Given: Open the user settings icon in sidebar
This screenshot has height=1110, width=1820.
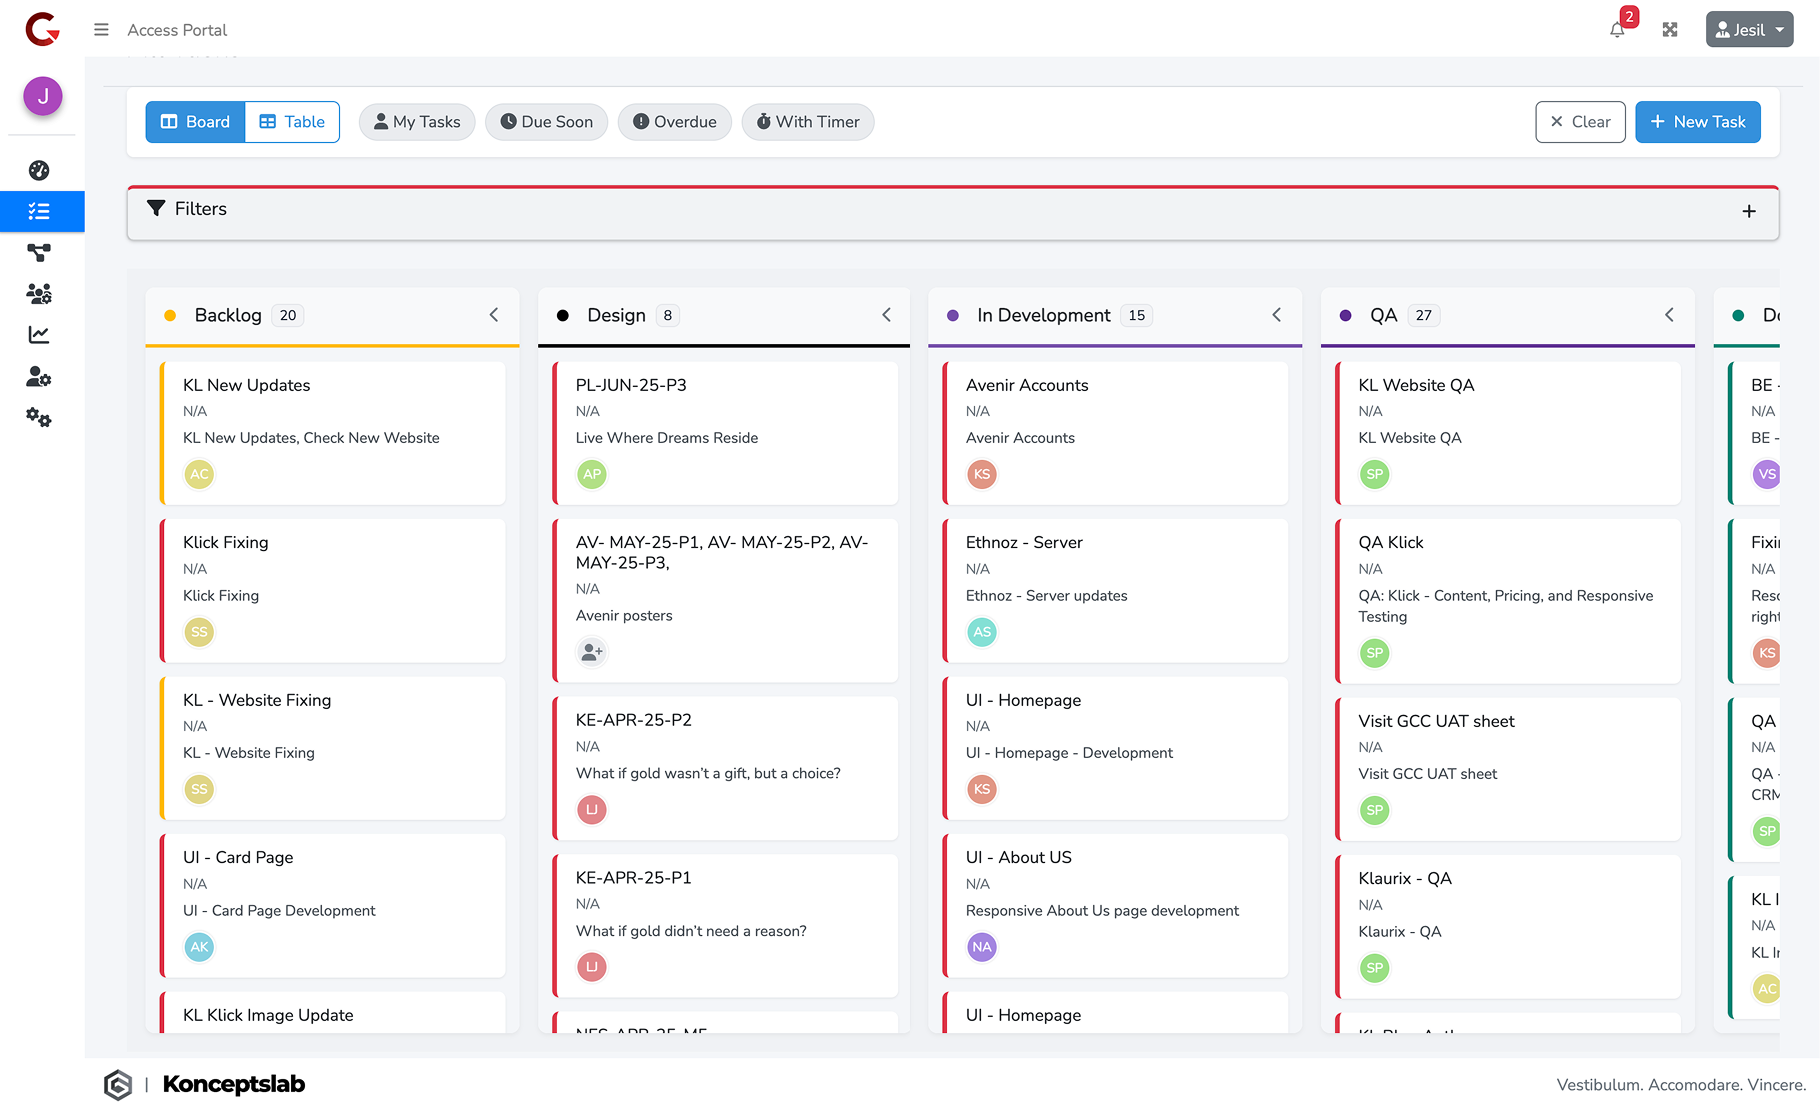Looking at the screenshot, I should tap(39, 377).
